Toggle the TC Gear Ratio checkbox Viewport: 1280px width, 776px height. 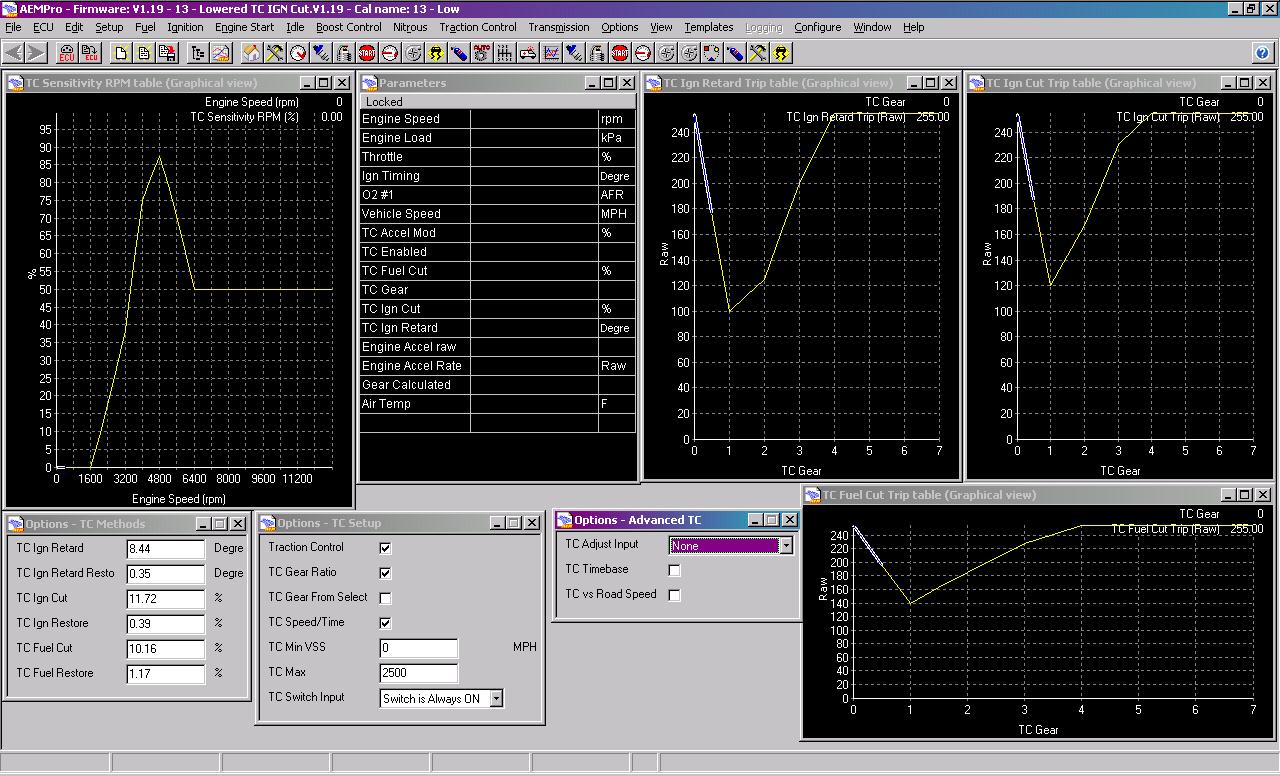coord(385,573)
